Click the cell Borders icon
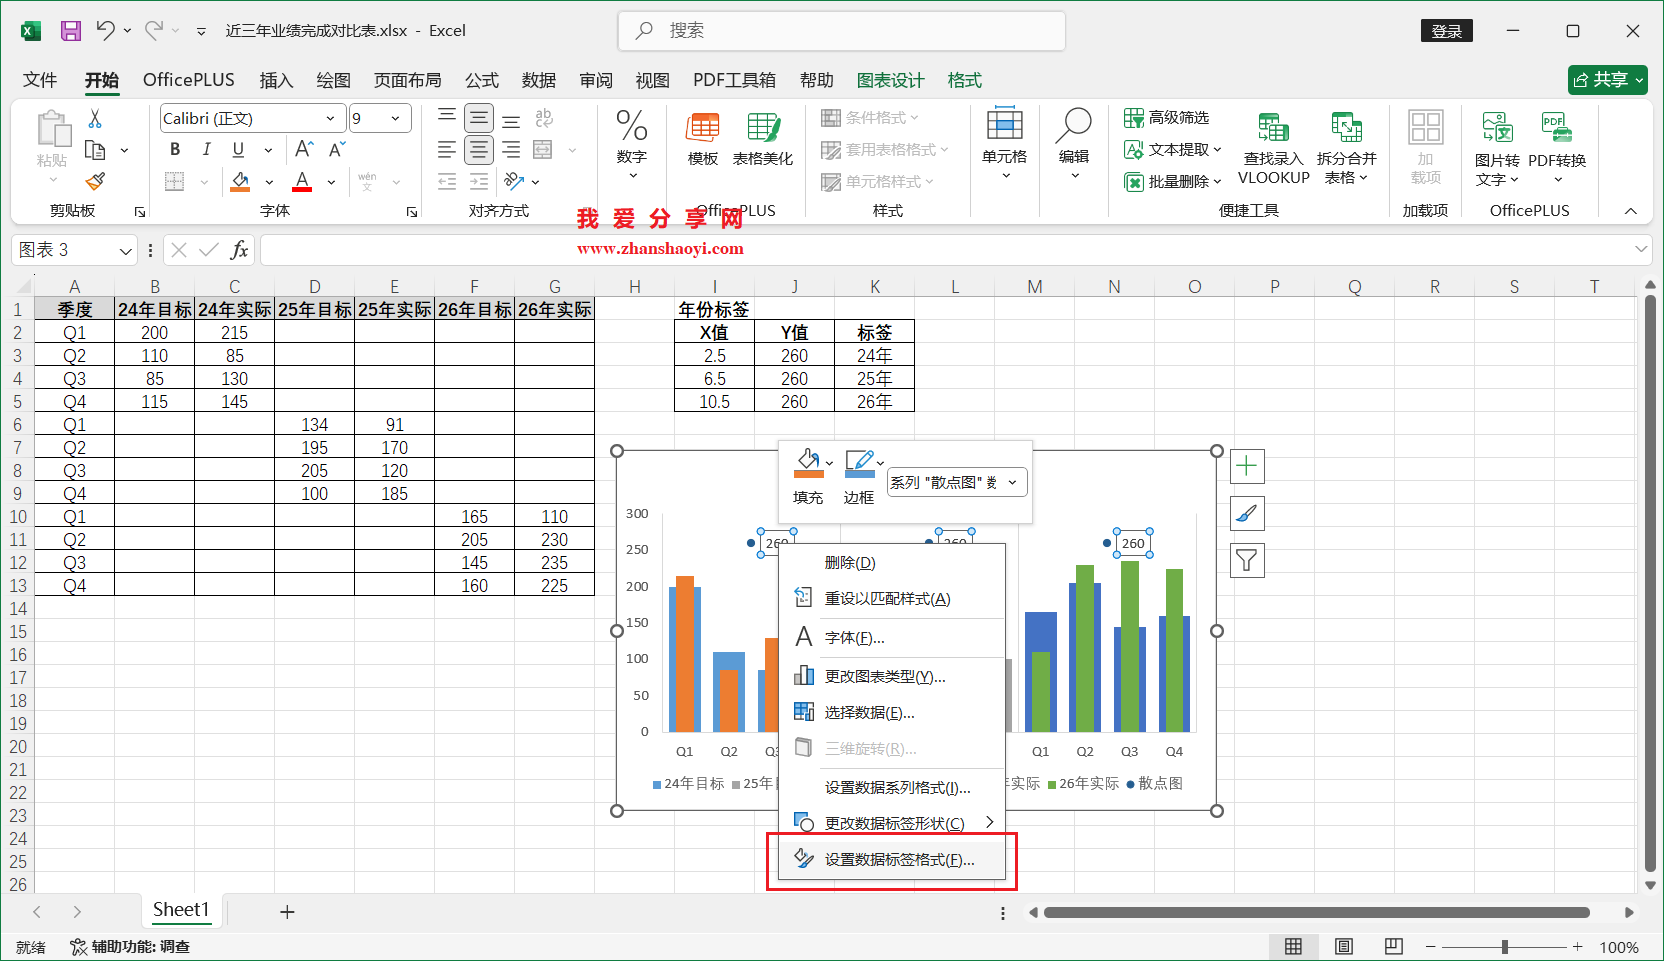The width and height of the screenshot is (1664, 961). (175, 181)
